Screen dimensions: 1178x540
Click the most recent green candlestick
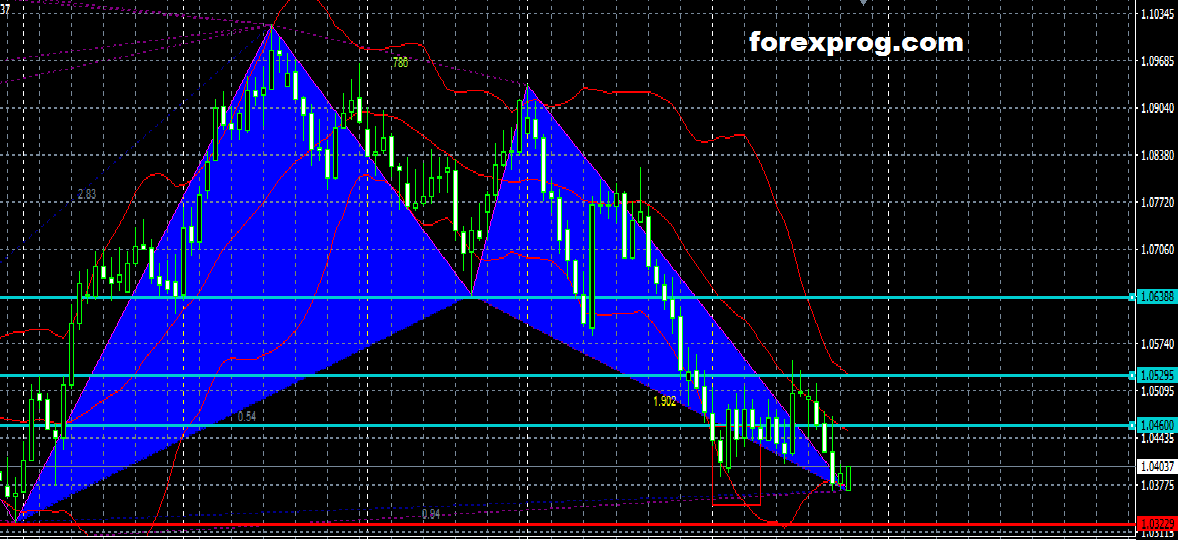coord(848,478)
